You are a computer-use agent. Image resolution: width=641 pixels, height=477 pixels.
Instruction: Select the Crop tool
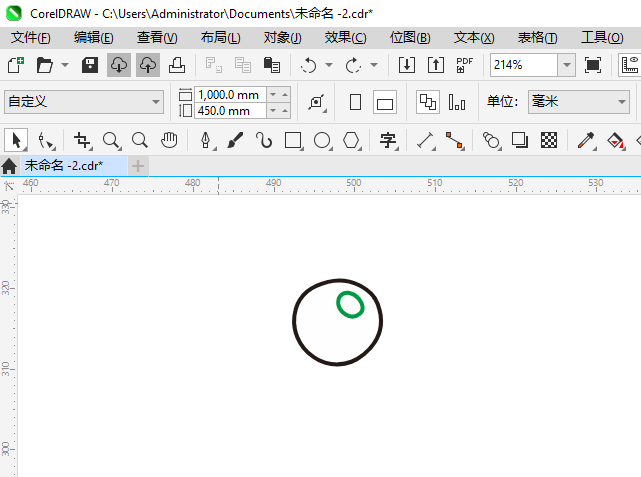pos(83,141)
